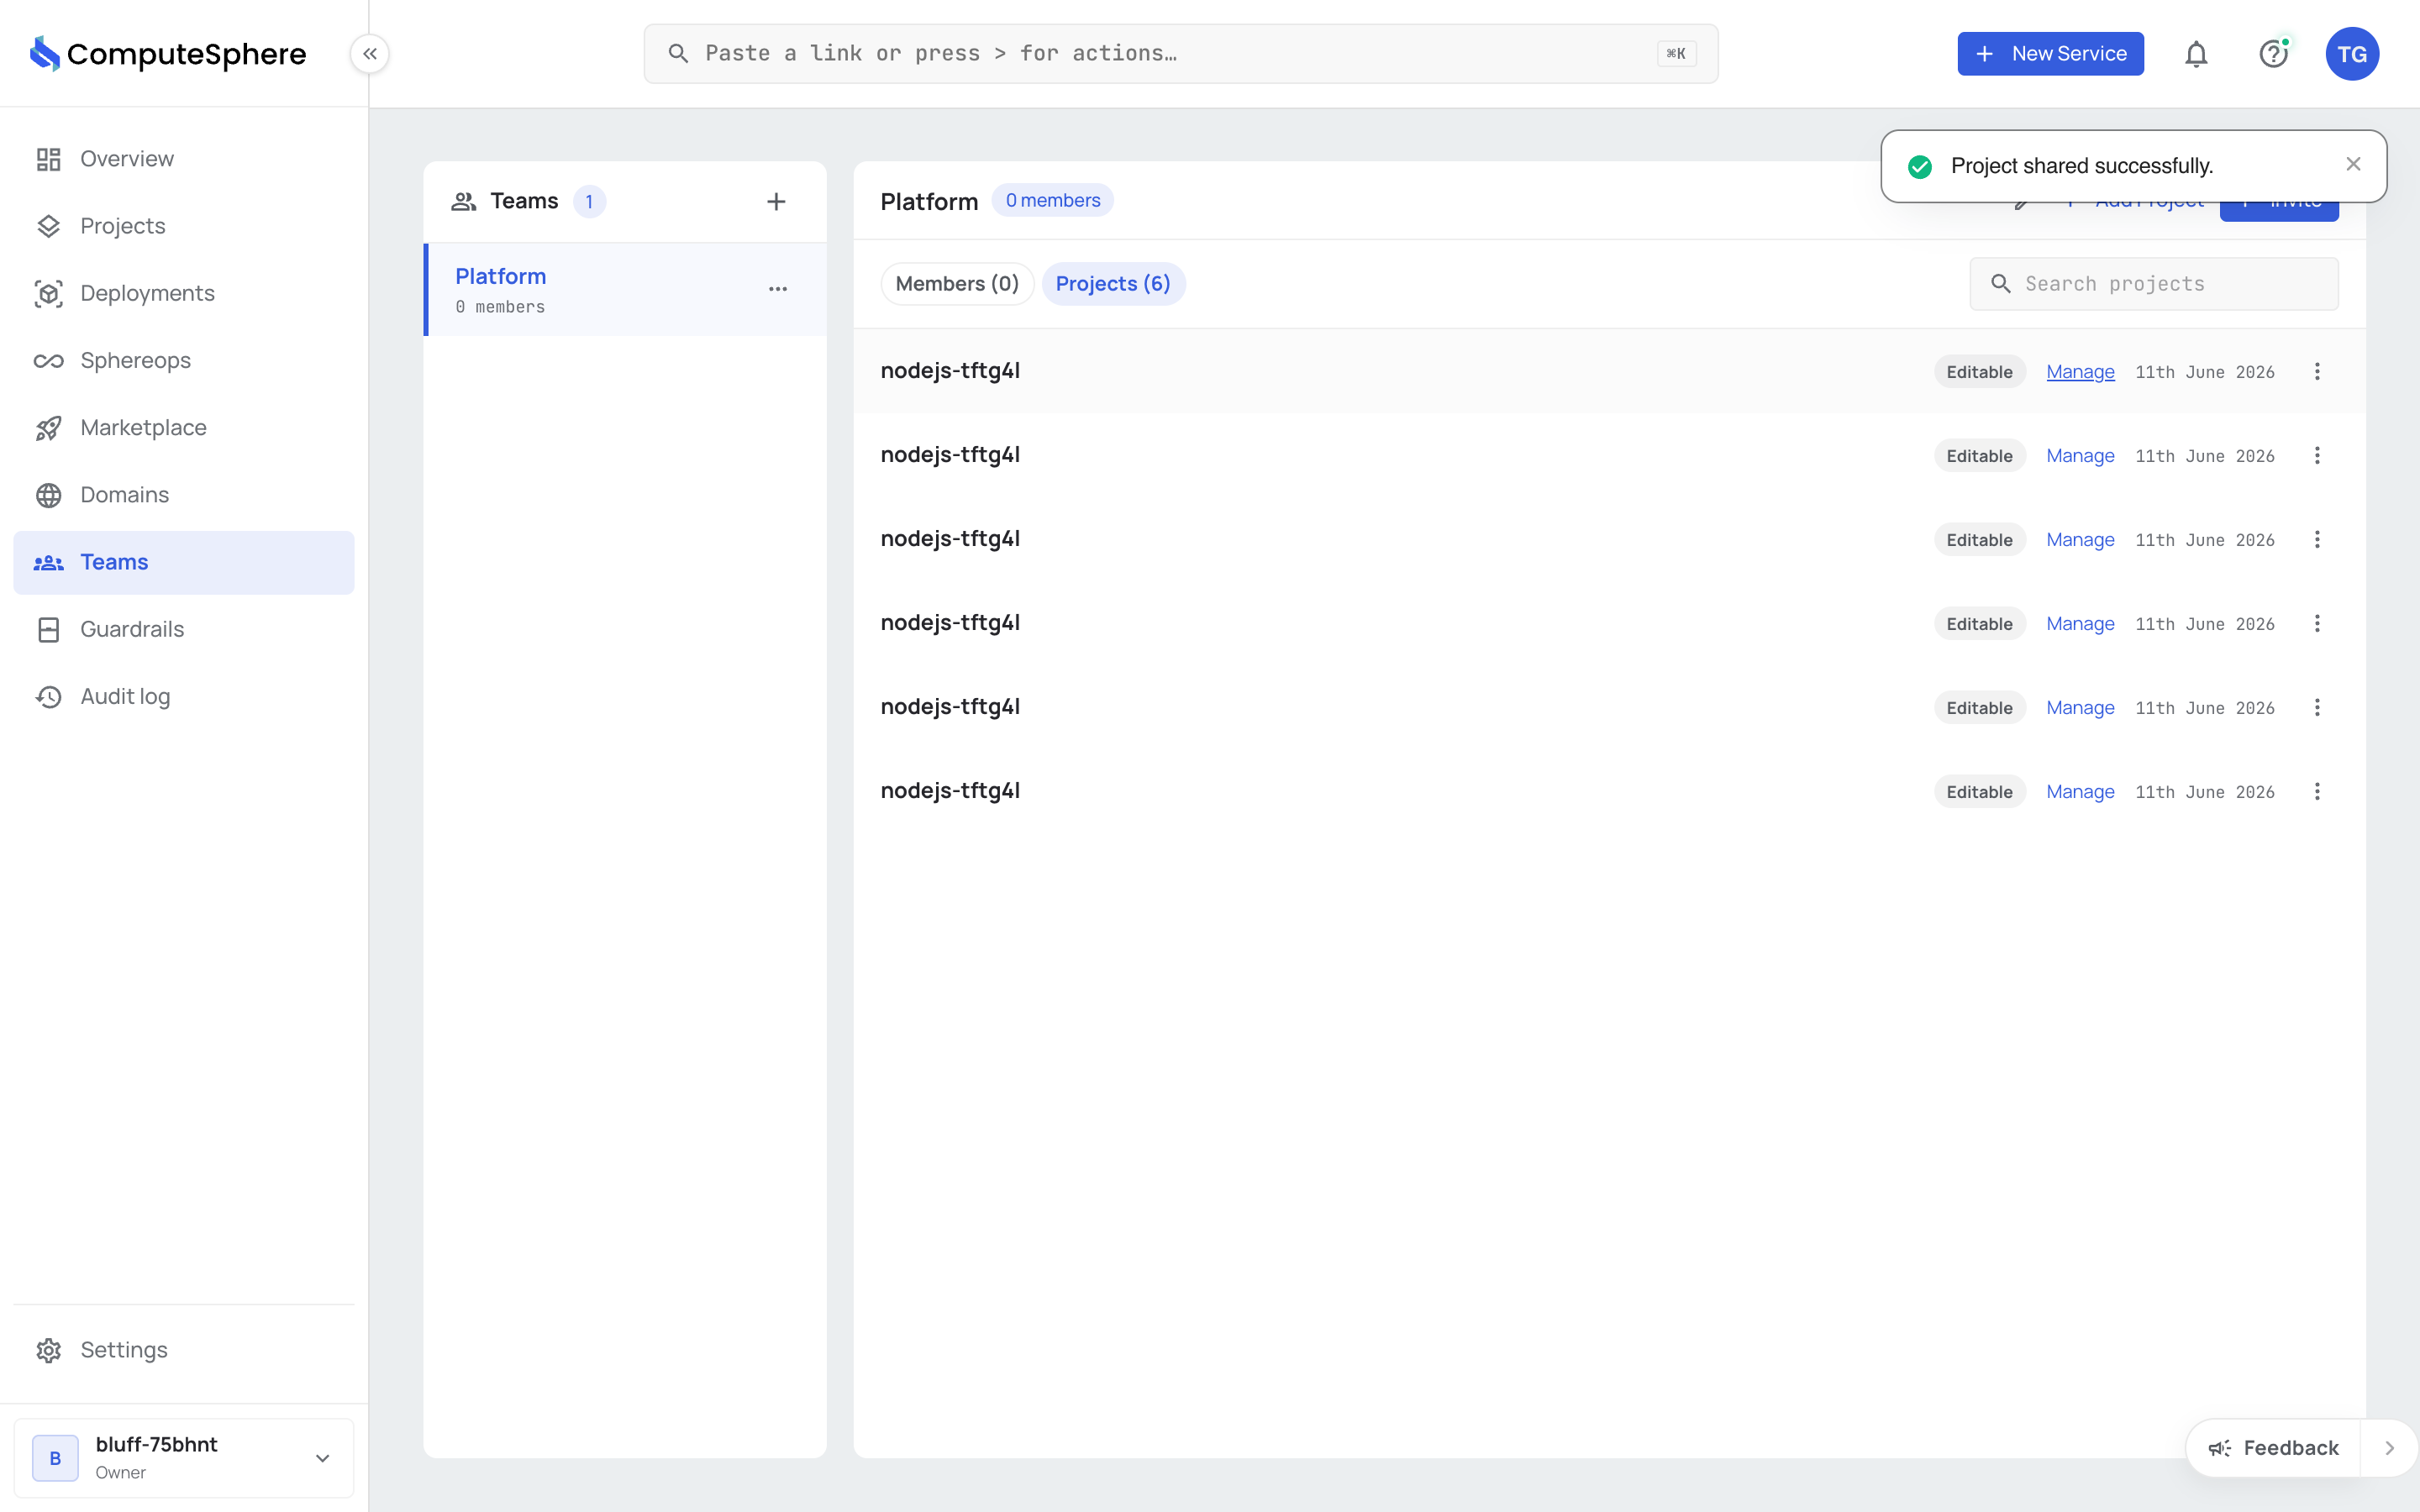Click the ⌘K shortcut hint
The image size is (2420, 1512).
pyautogui.click(x=1676, y=54)
